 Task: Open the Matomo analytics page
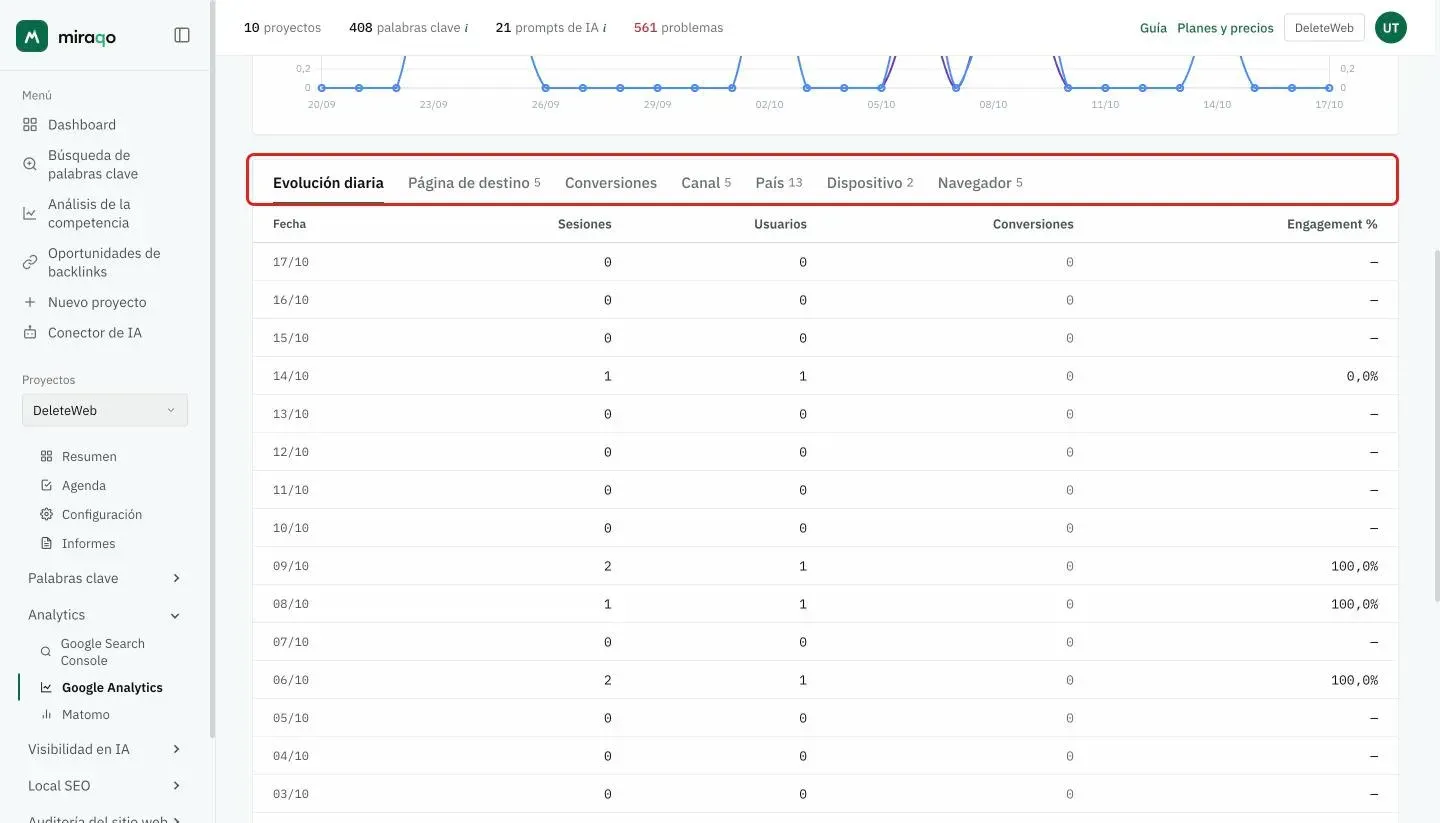click(86, 714)
